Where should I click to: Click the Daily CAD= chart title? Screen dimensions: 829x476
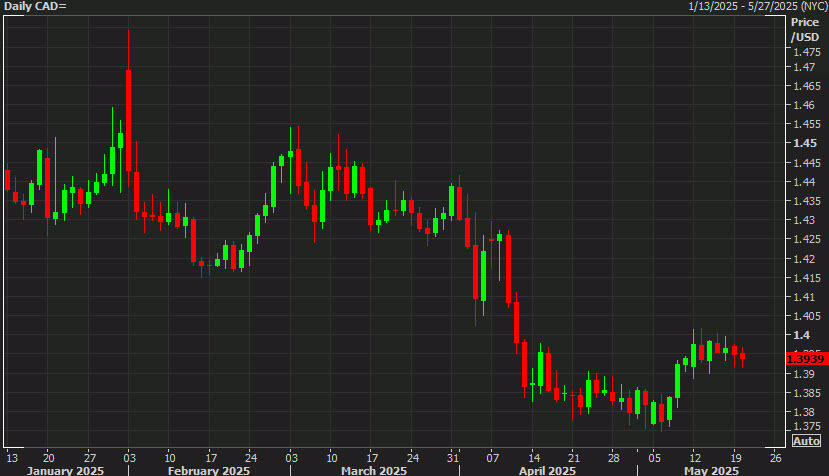35,6
